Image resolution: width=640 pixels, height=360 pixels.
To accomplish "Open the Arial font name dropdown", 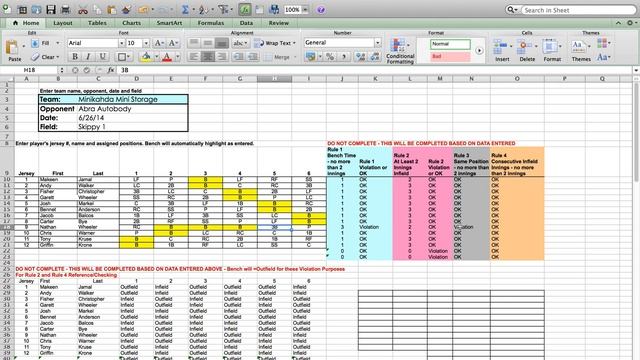I will coord(121,43).
